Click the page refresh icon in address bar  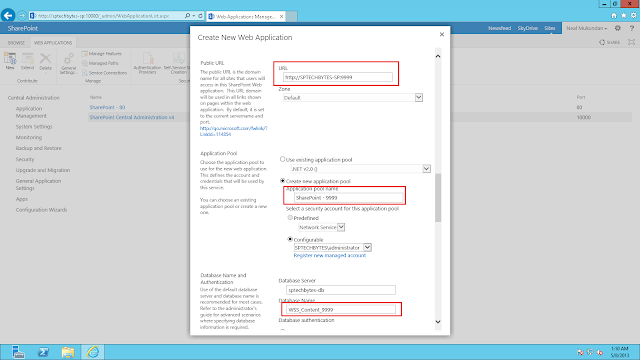(x=200, y=16)
